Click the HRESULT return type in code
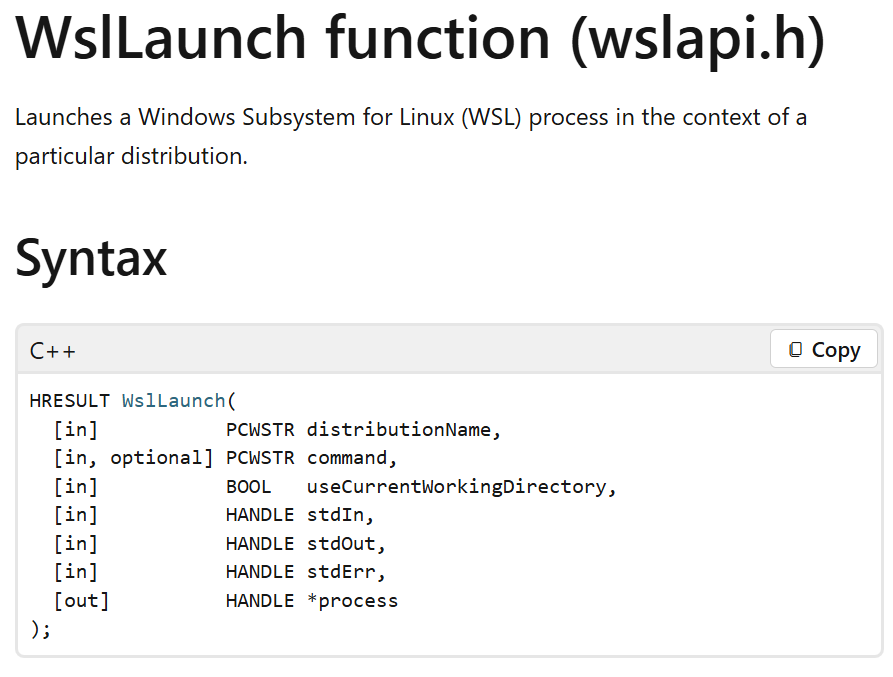This screenshot has height=677, width=893. (x=70, y=401)
